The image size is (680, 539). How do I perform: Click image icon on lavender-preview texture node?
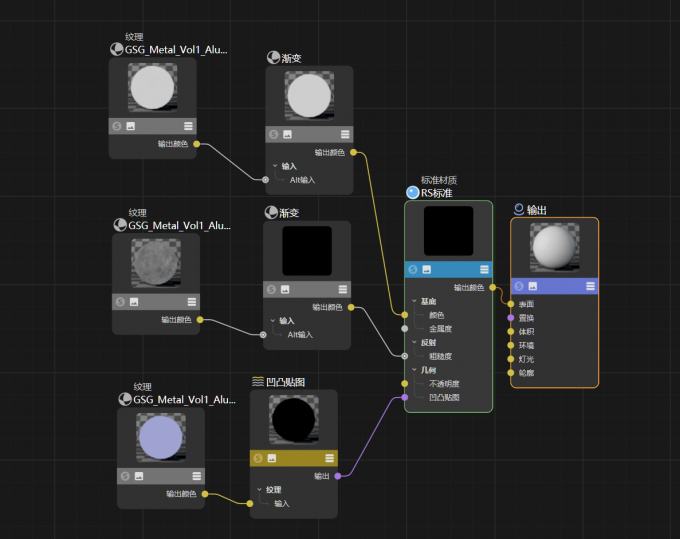(x=139, y=476)
